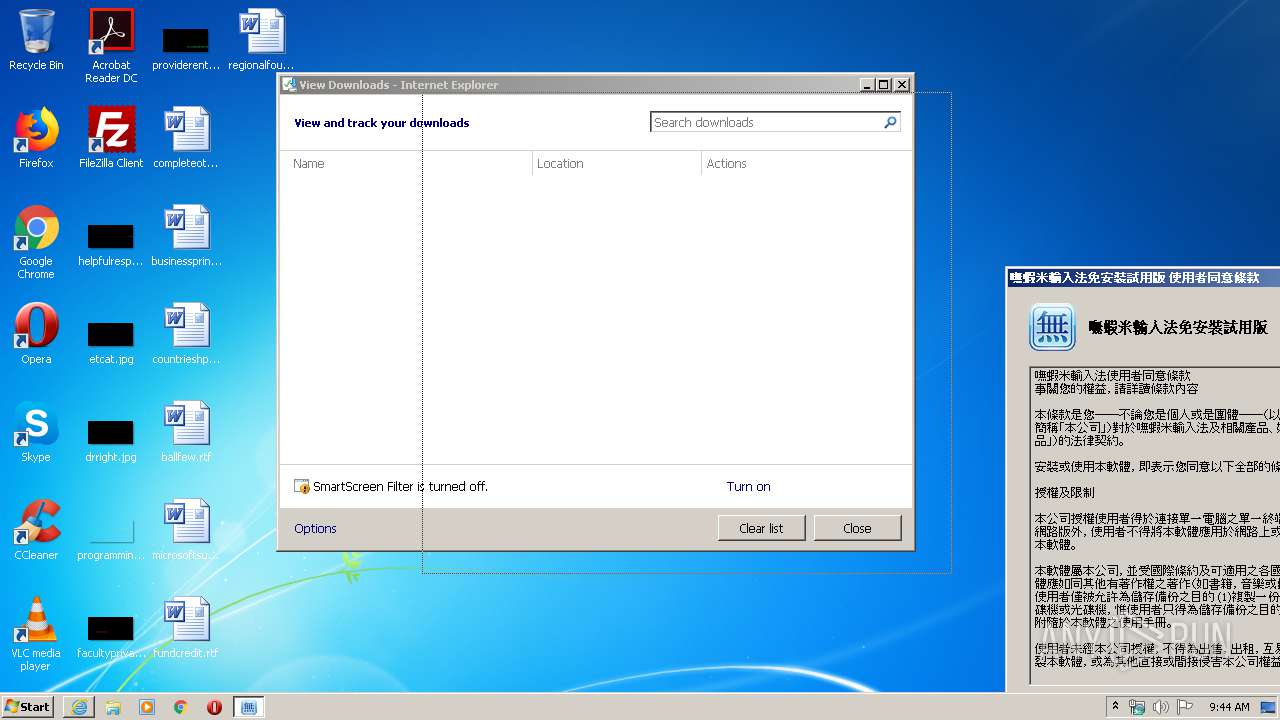The height and width of the screenshot is (720, 1280).
Task: Sort downloads by the Location column
Action: pyautogui.click(x=617, y=164)
